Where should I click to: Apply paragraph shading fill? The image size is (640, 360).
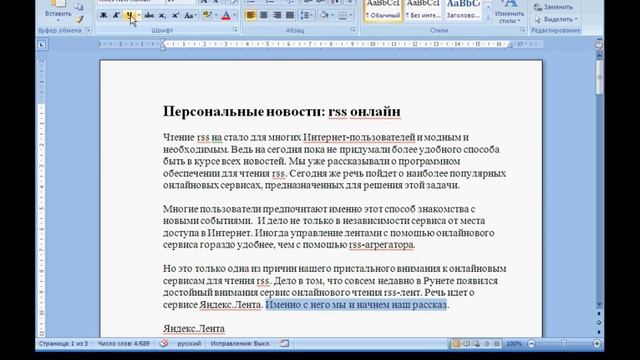pos(324,16)
